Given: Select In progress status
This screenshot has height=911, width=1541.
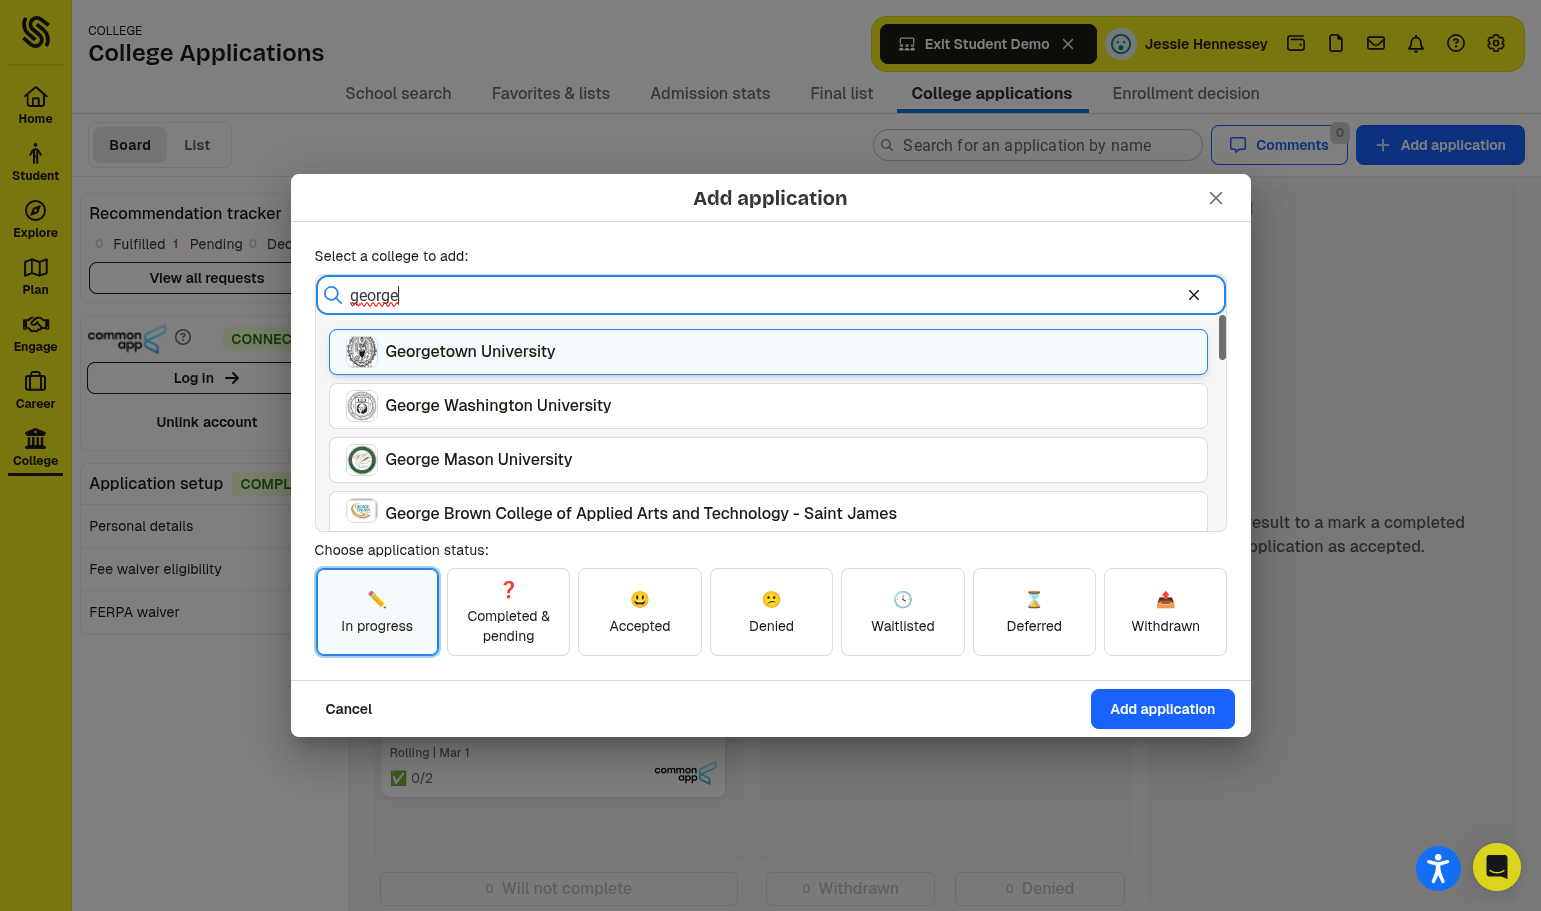Looking at the screenshot, I should point(377,612).
